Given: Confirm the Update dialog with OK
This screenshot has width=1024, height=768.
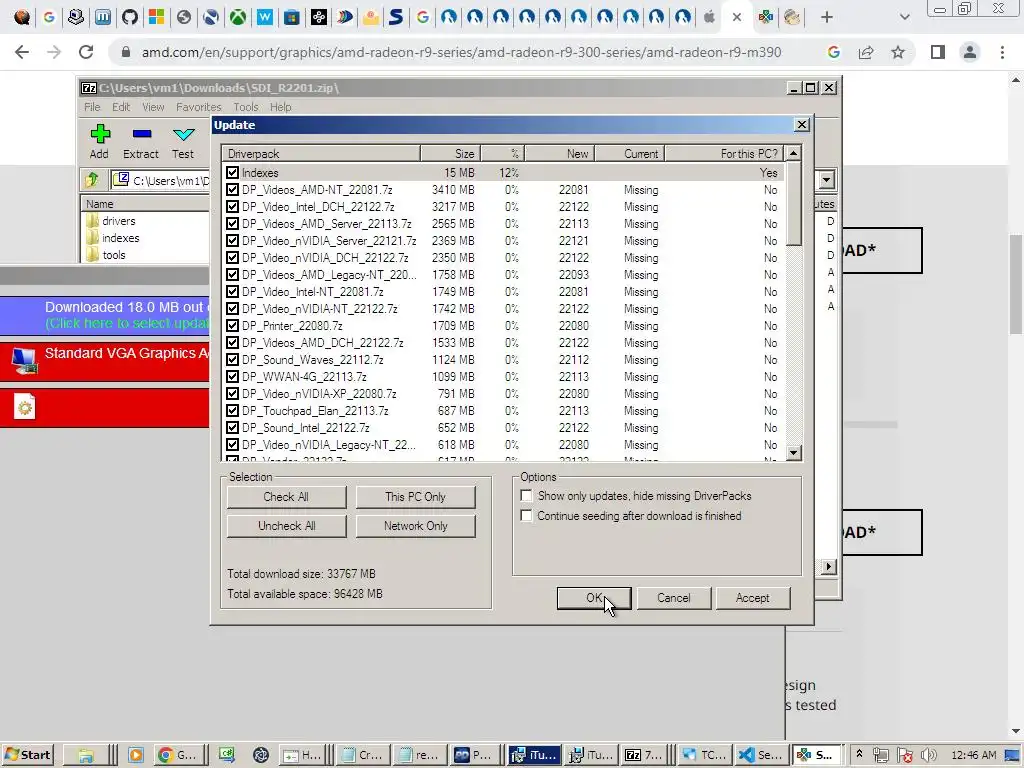Looking at the screenshot, I should 594,598.
